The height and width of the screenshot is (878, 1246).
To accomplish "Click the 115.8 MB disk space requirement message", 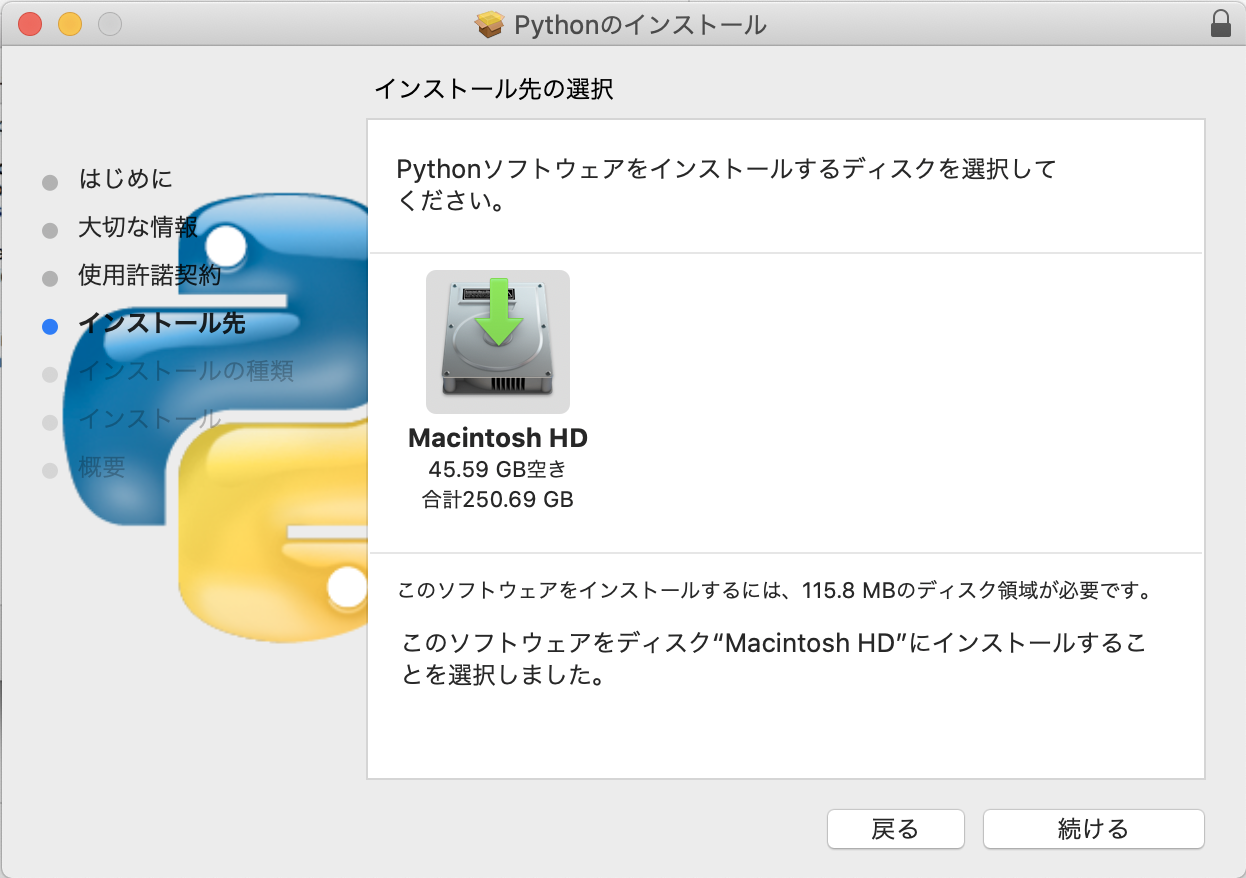I will pyautogui.click(x=775, y=590).
